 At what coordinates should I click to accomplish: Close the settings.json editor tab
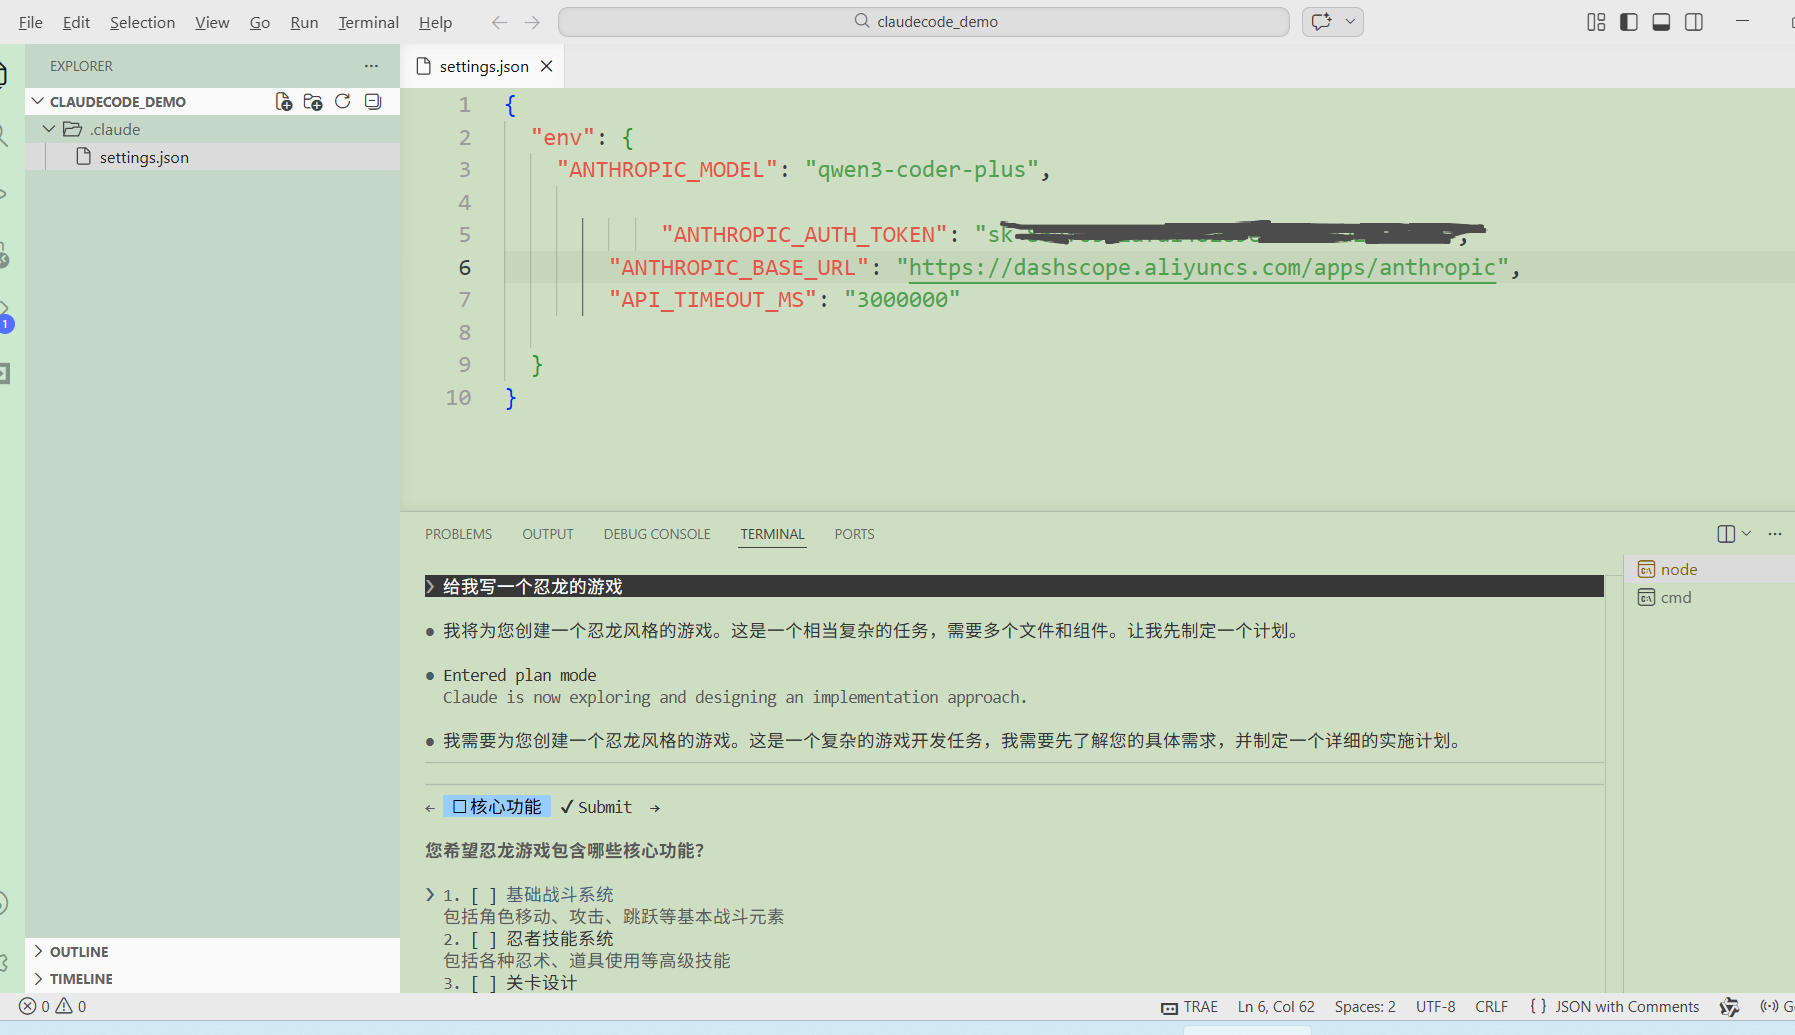coord(547,66)
